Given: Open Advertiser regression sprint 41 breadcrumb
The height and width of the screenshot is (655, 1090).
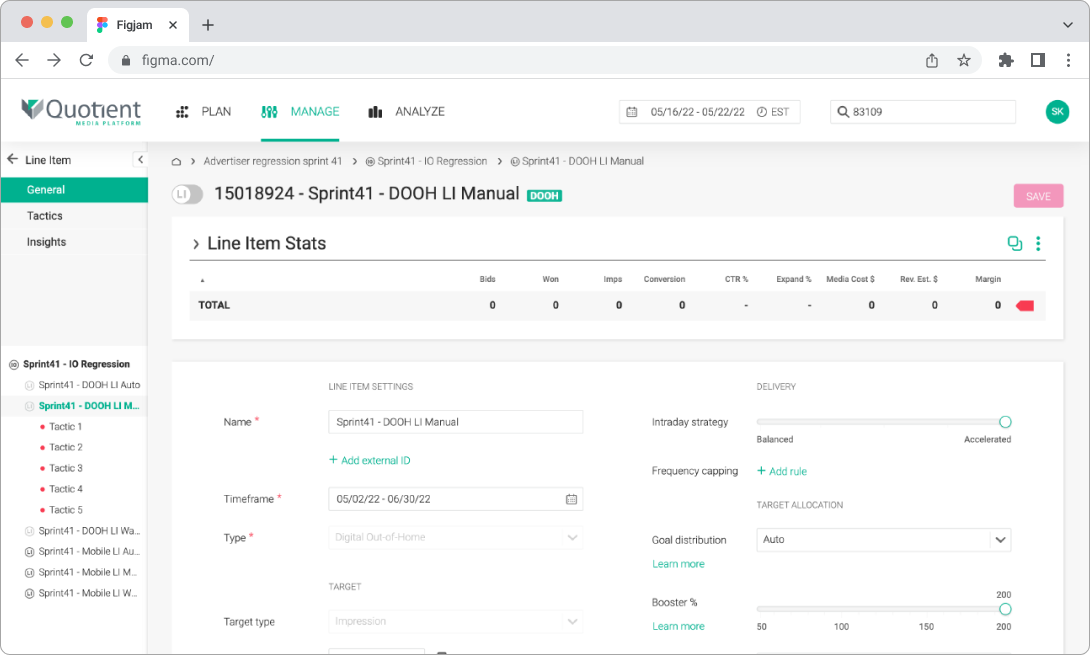Looking at the screenshot, I should click(272, 161).
